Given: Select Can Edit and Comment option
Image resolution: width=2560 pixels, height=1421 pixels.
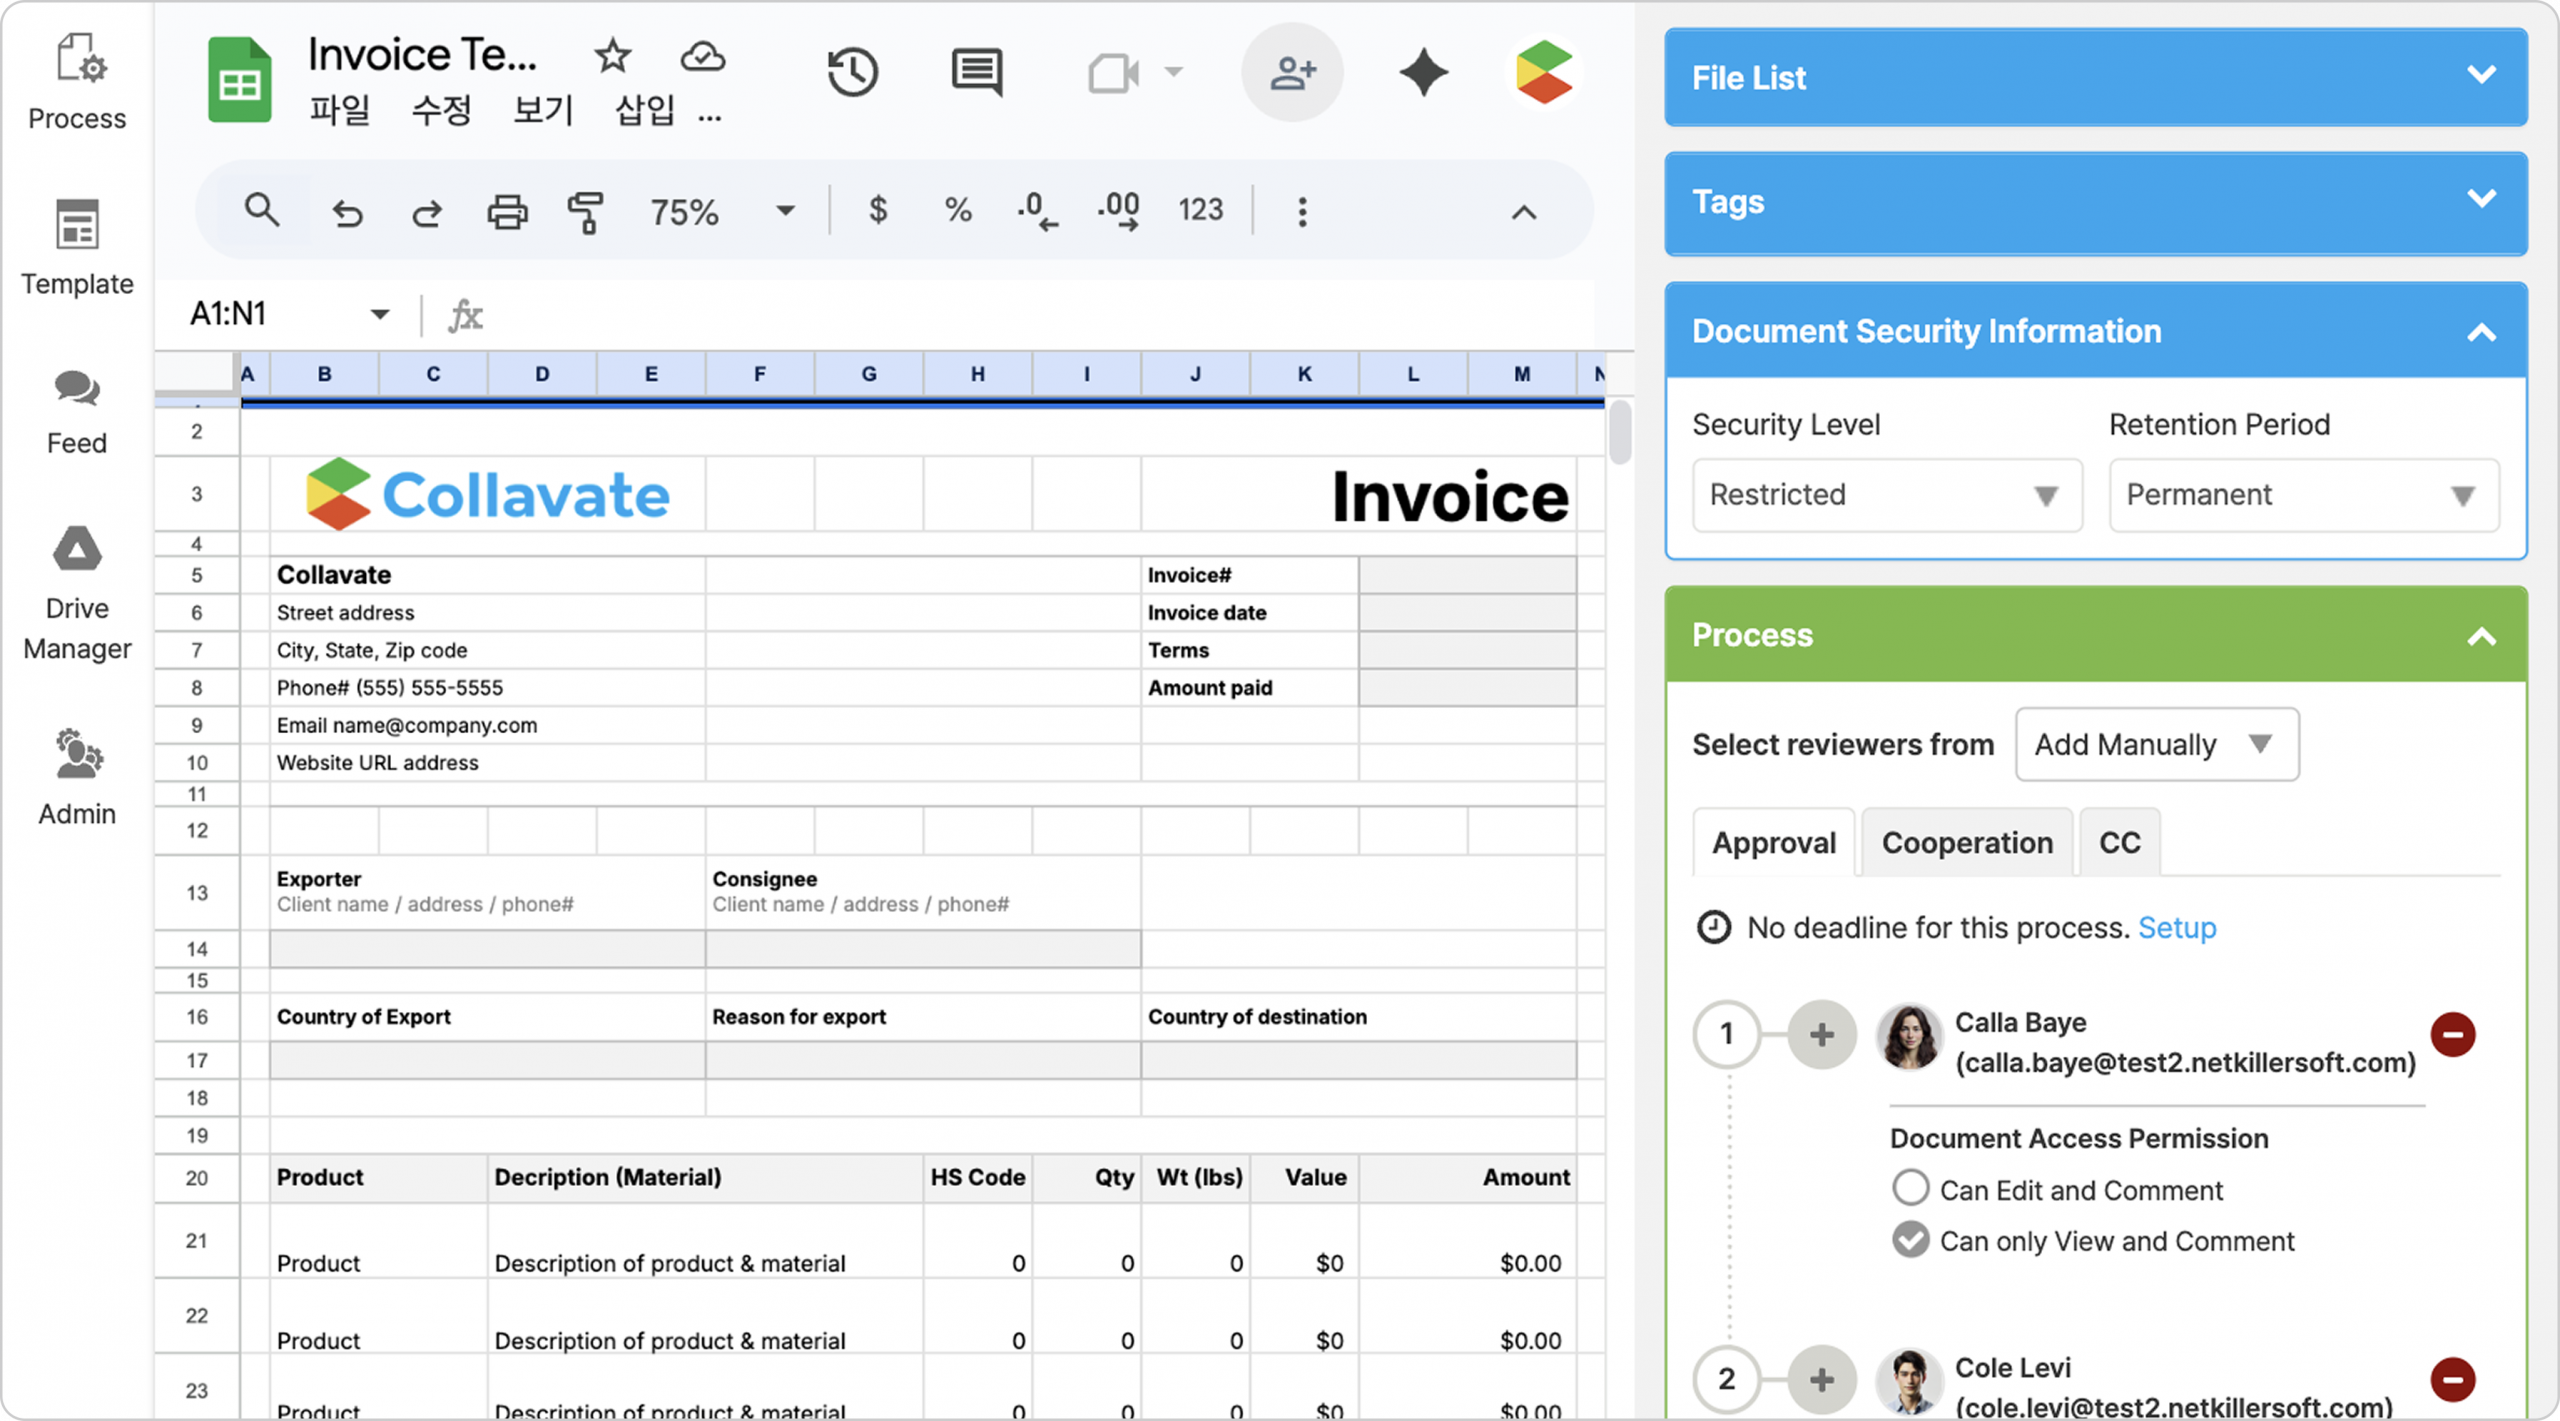Looking at the screenshot, I should [x=1910, y=1188].
